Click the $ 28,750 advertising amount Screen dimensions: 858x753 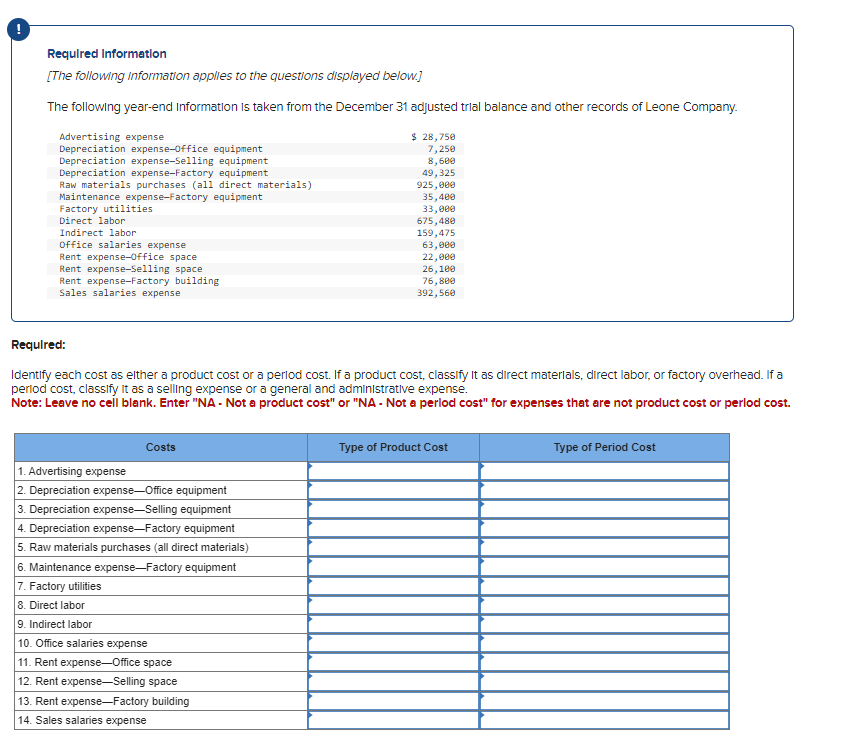[433, 137]
